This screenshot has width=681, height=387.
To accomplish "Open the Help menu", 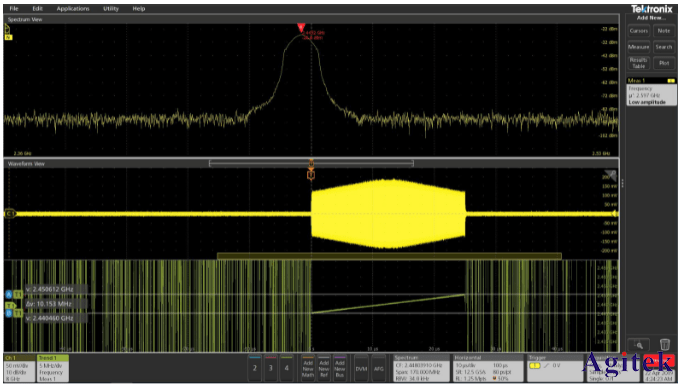I will [x=139, y=8].
